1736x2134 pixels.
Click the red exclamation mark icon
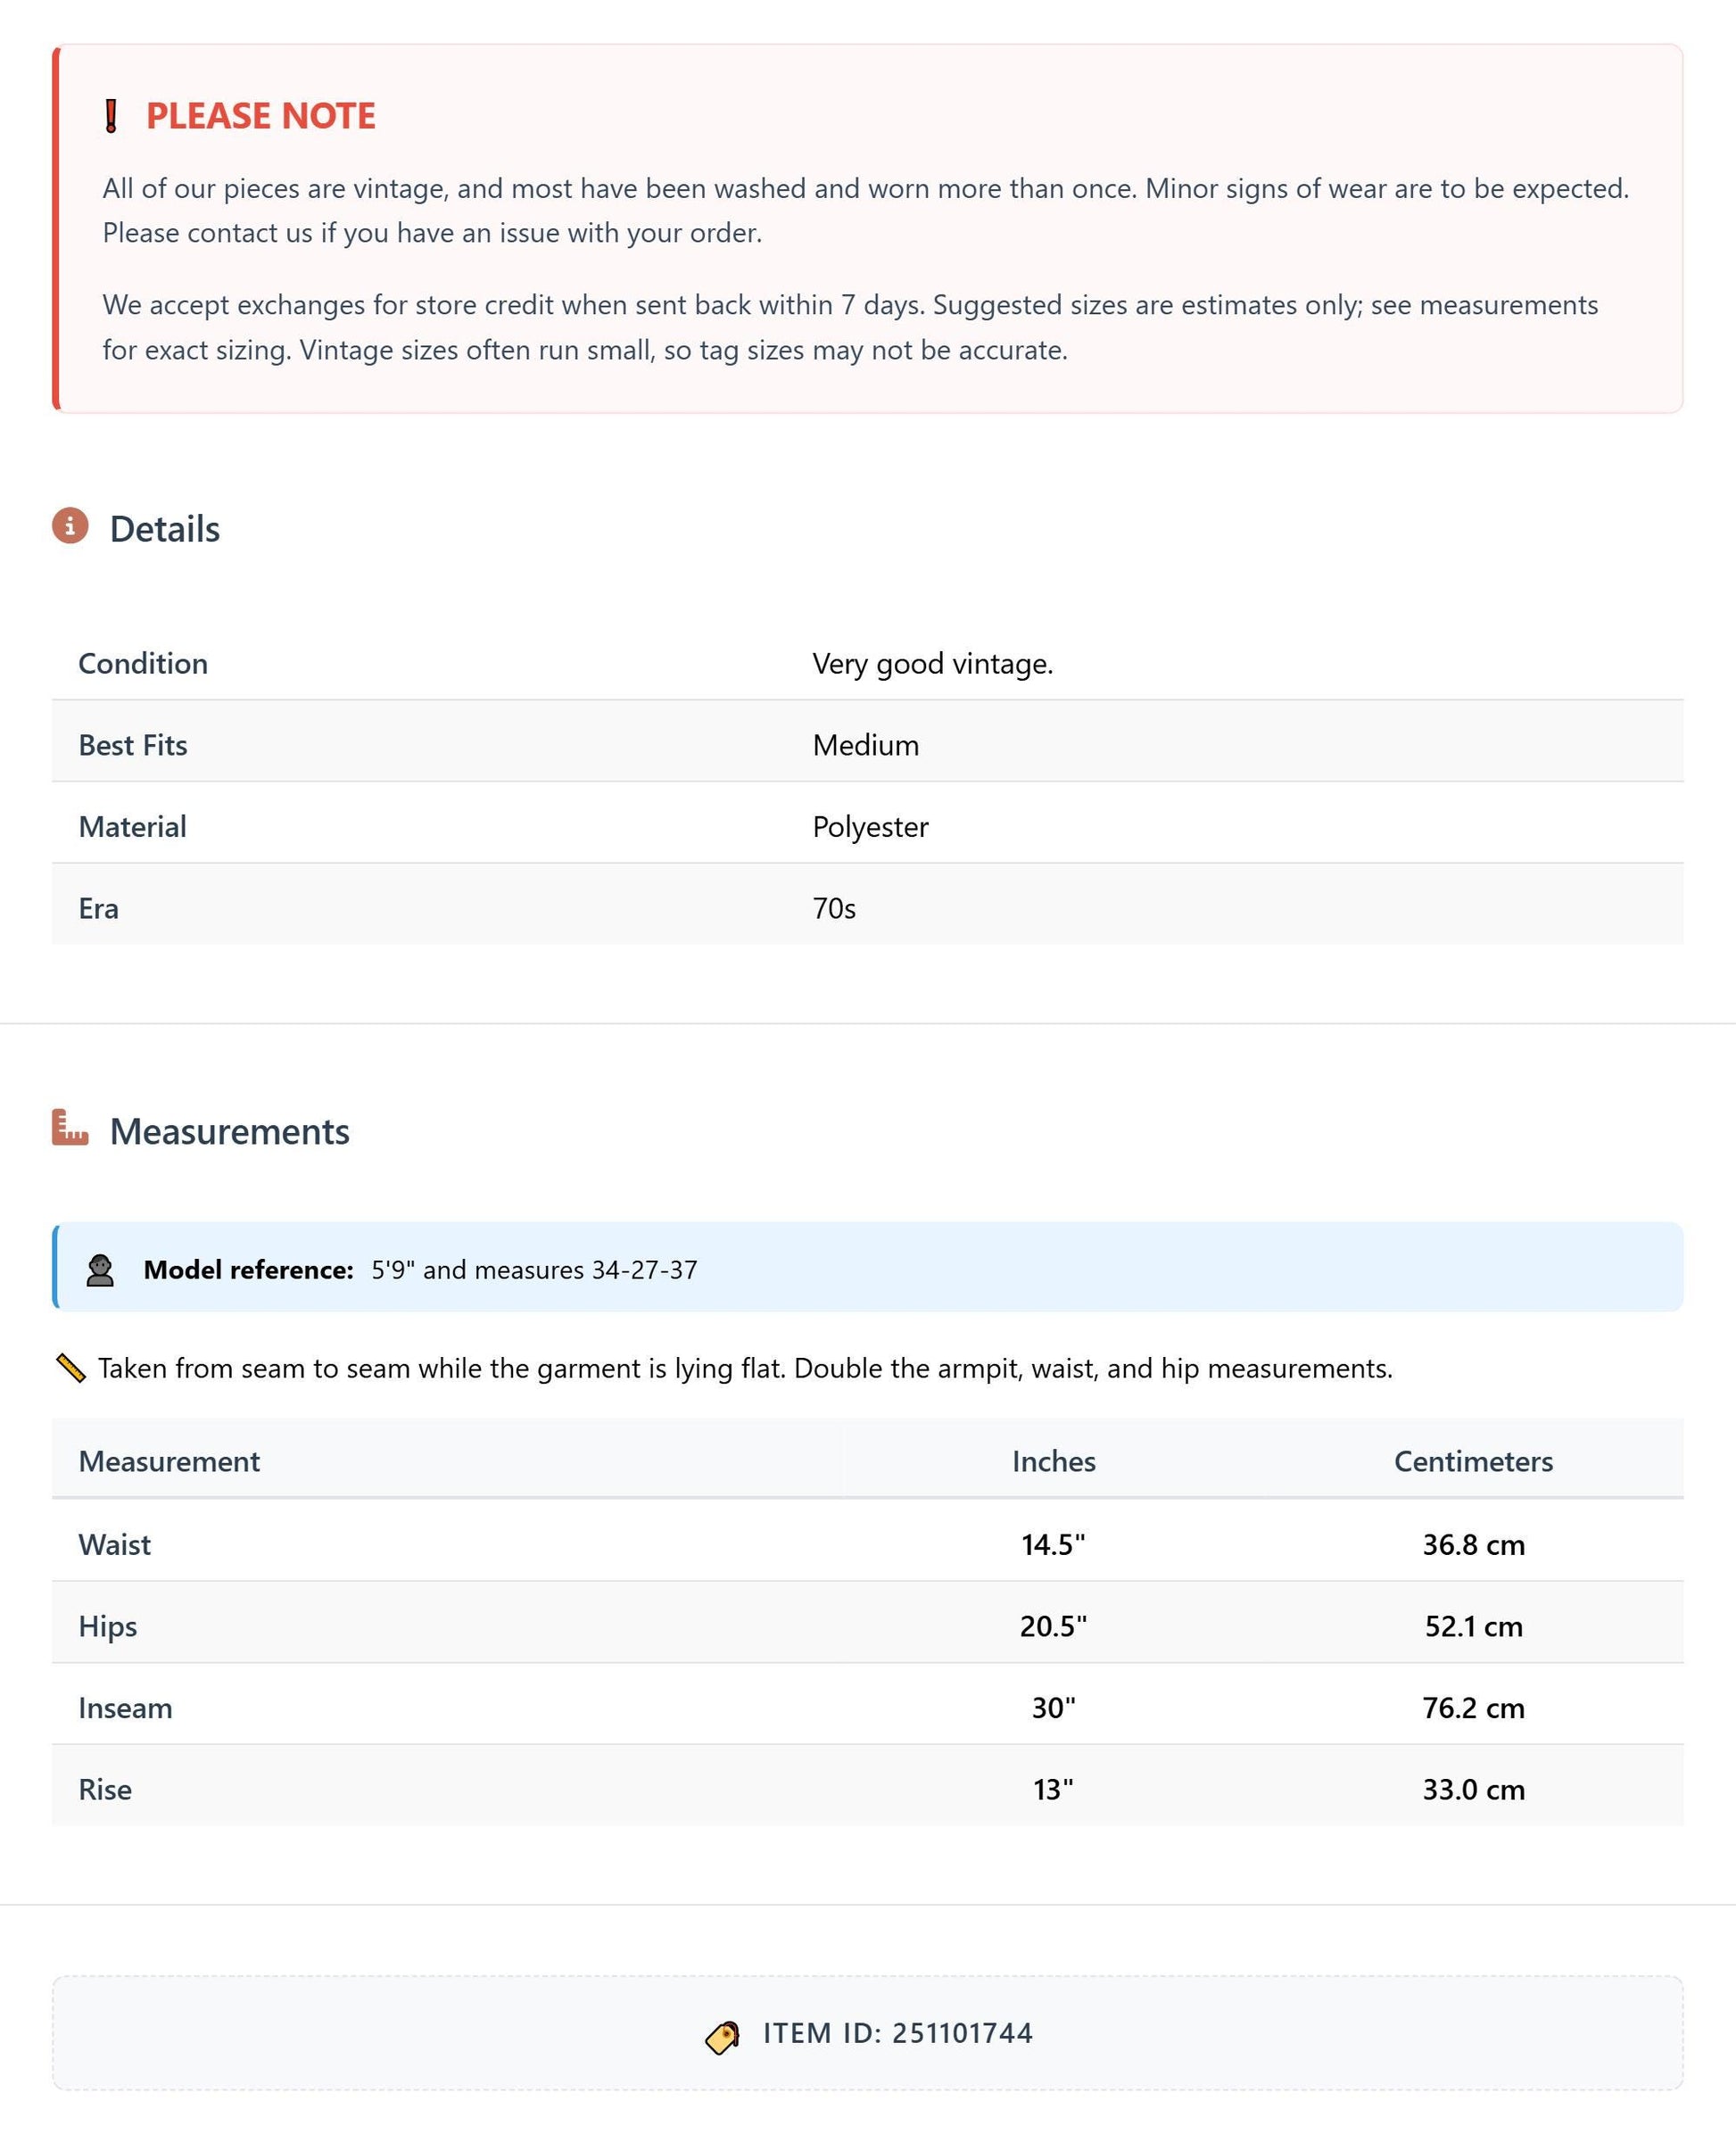coord(111,116)
